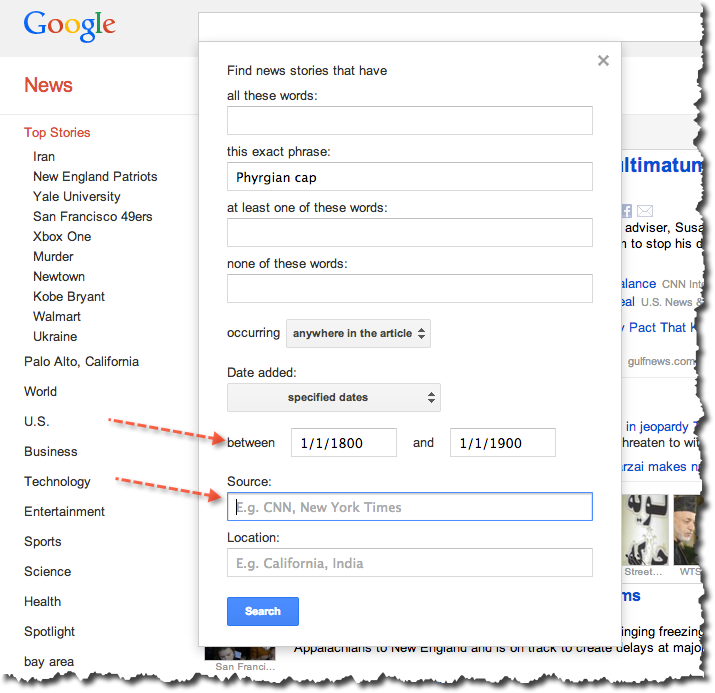Screen dimensions: 715x693
Task: Select the U.S. news section
Action: tap(37, 421)
